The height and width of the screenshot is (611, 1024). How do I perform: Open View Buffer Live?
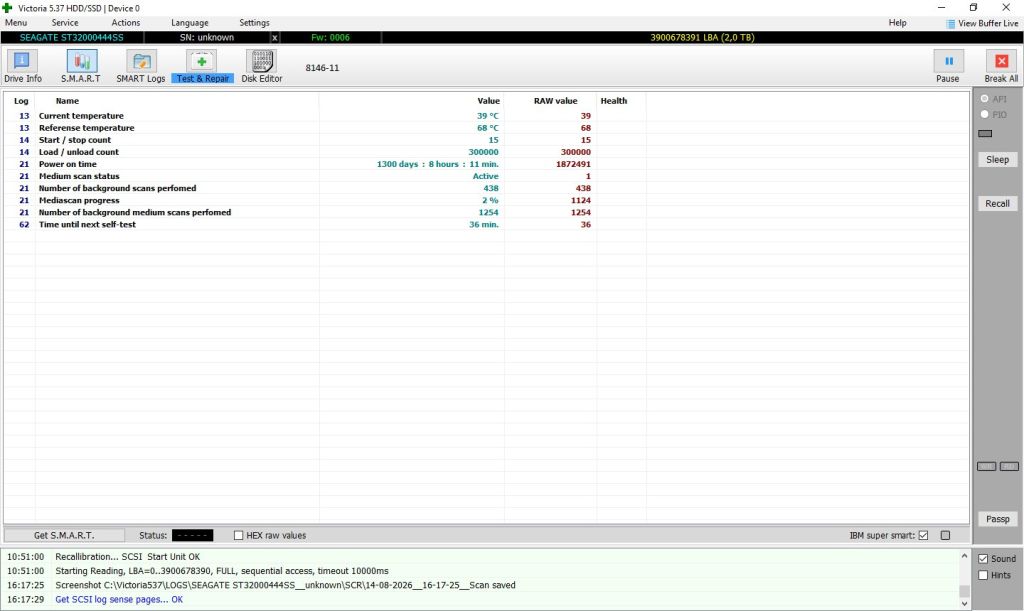[982, 24]
